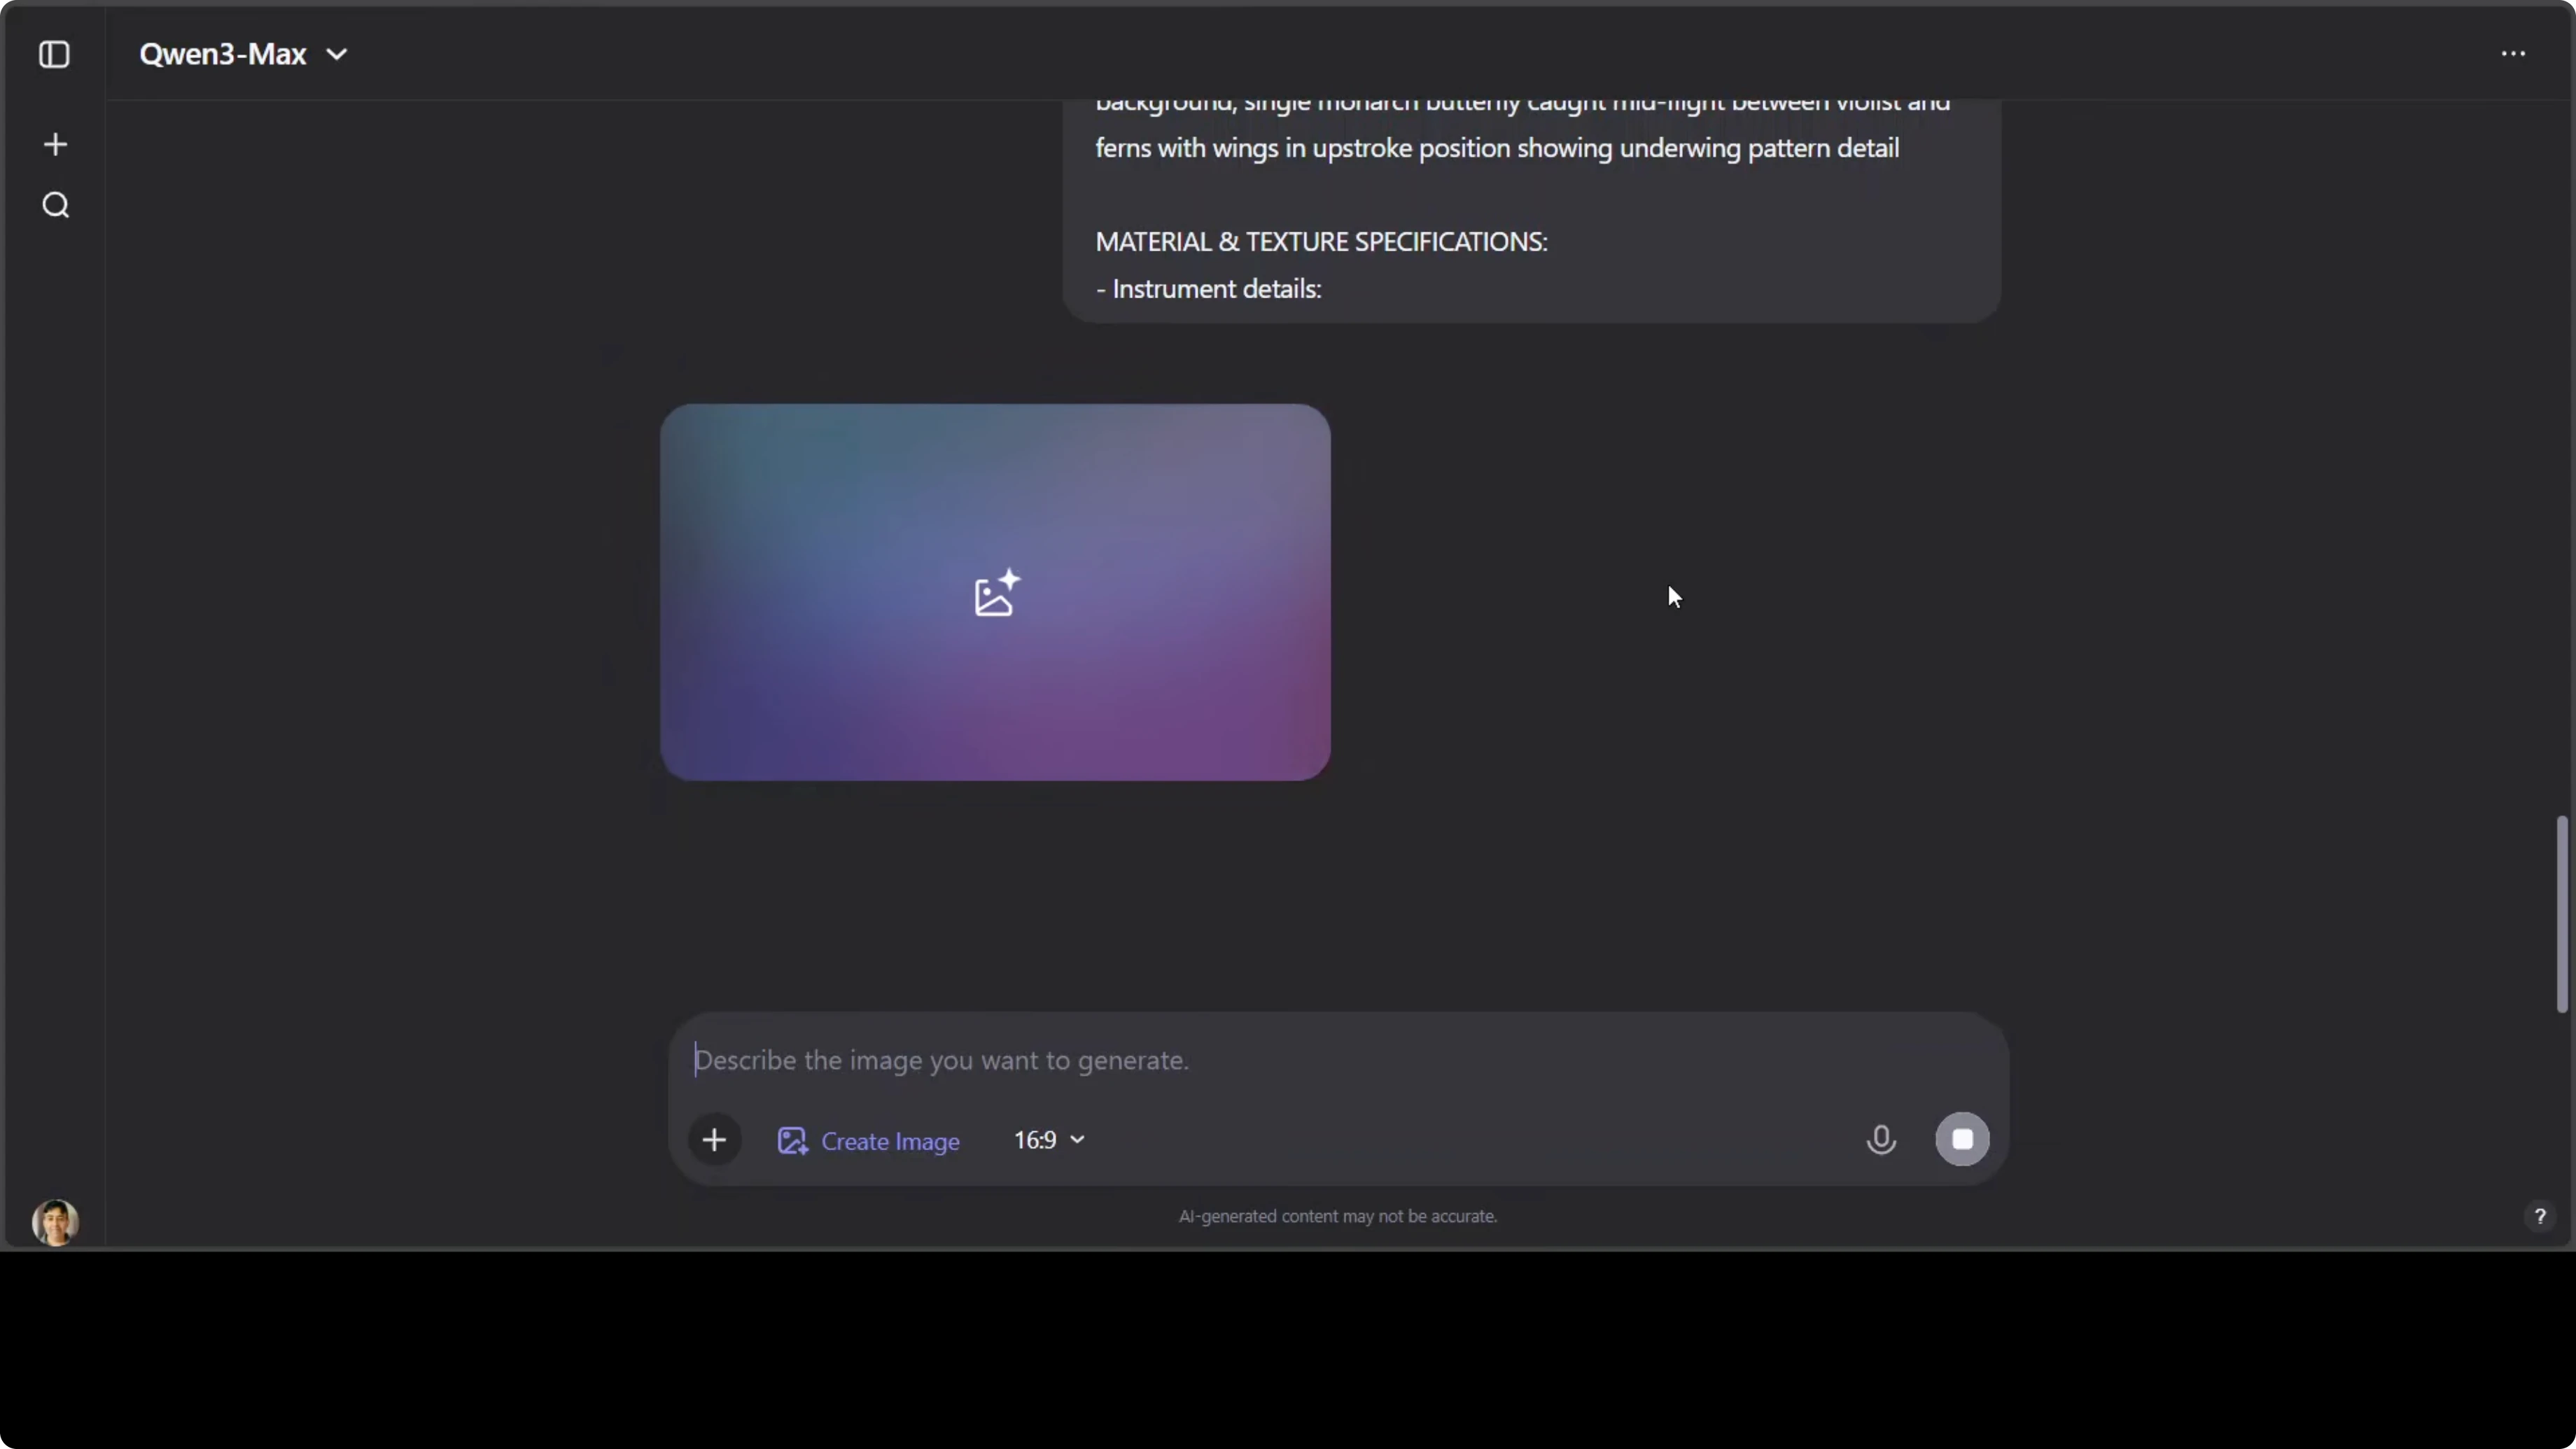This screenshot has height=1449, width=2576.
Task: Click the attachment plus button in input box
Action: coord(714,1140)
